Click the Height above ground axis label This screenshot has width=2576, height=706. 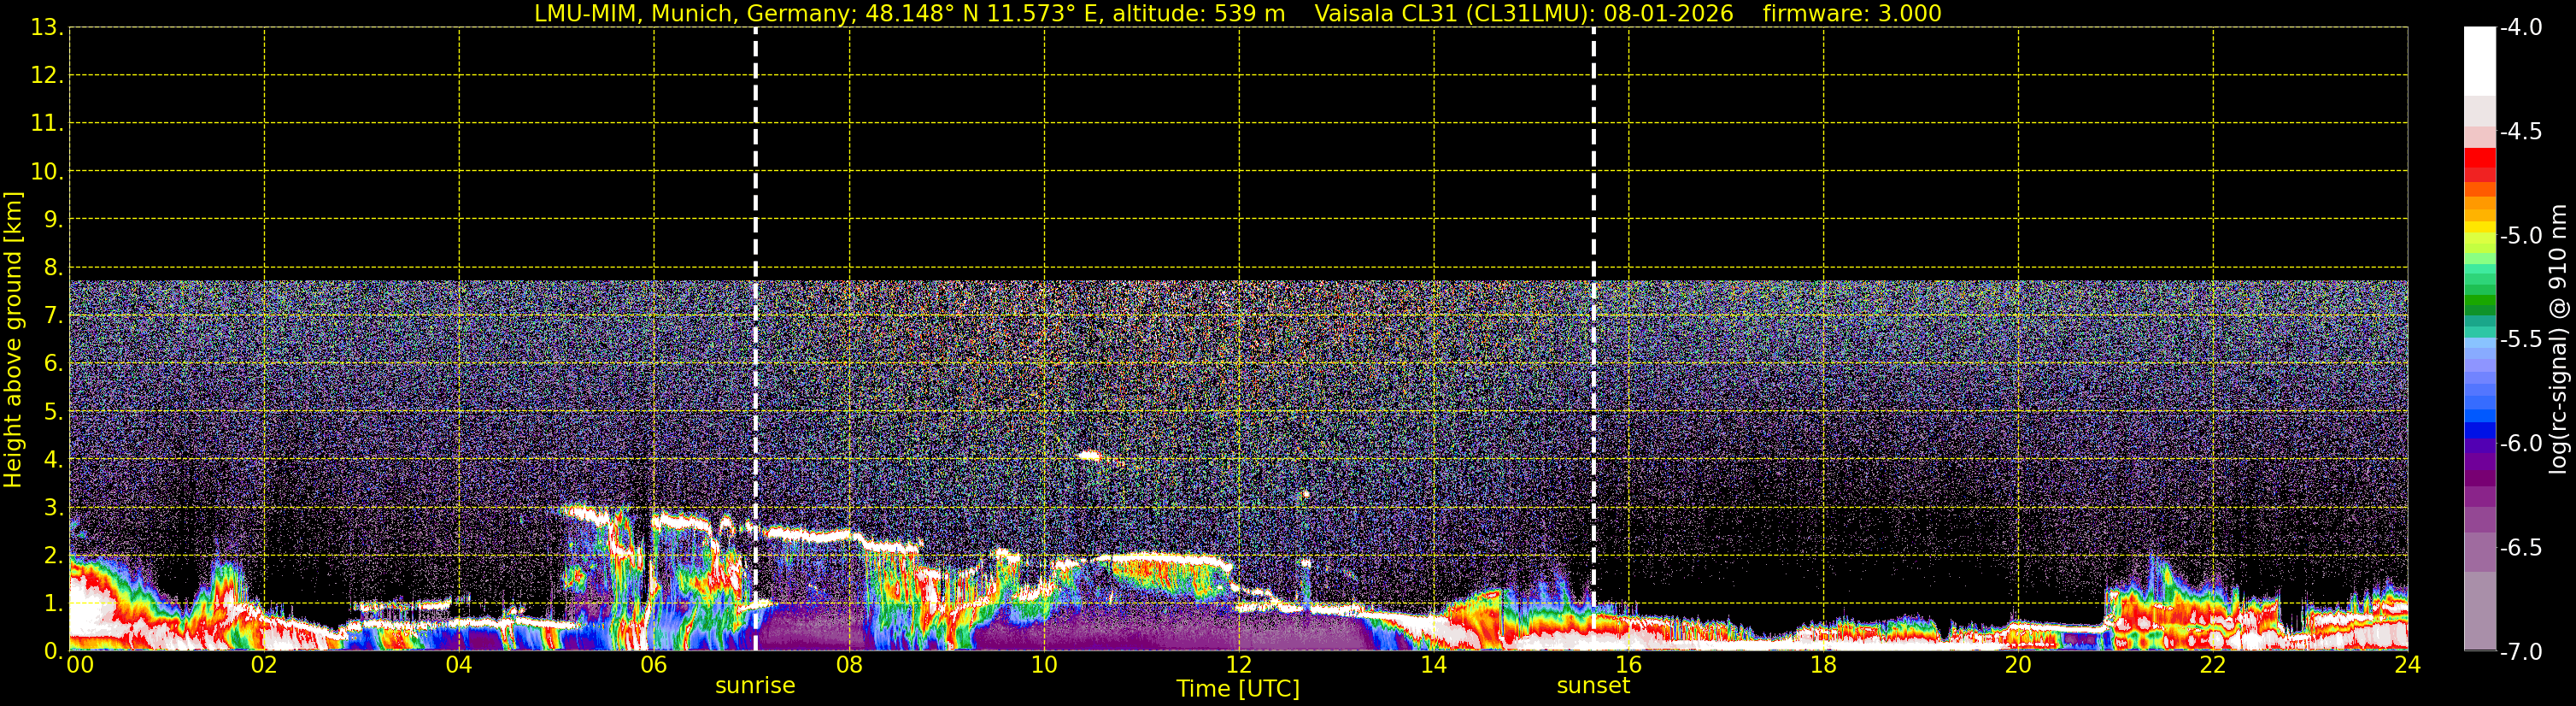click(x=13, y=340)
